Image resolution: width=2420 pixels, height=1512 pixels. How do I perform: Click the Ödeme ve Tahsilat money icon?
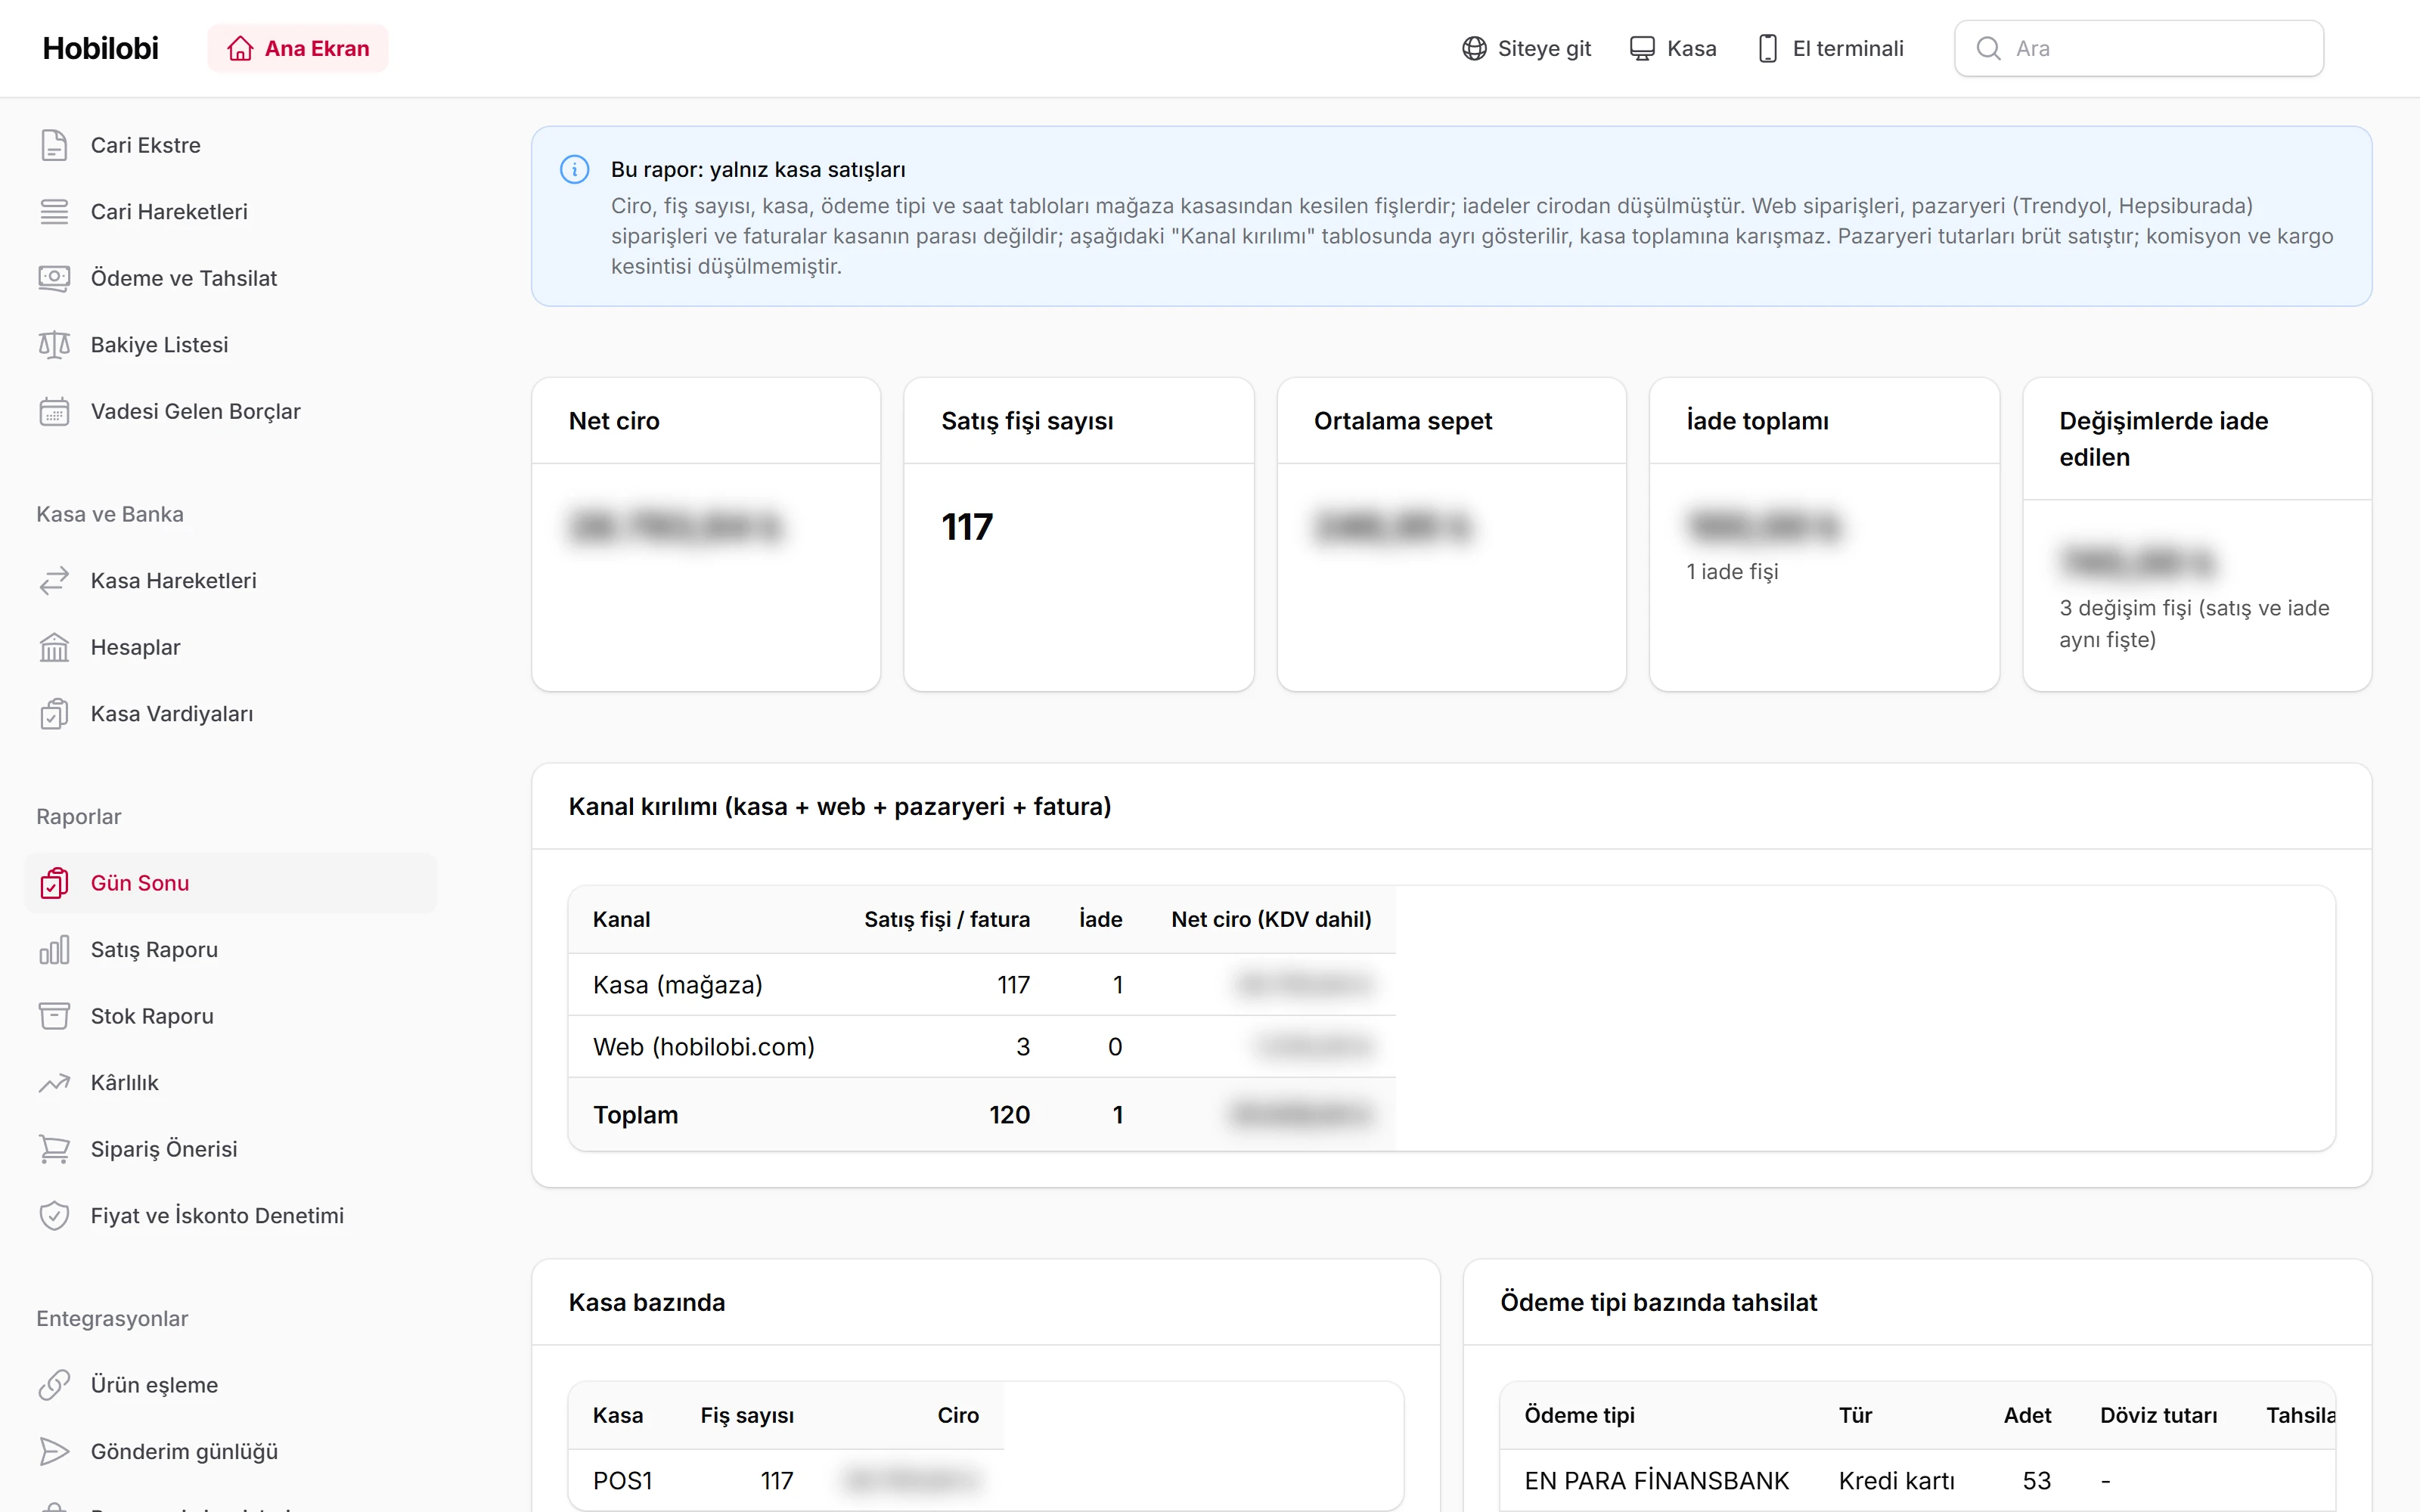coord(54,278)
